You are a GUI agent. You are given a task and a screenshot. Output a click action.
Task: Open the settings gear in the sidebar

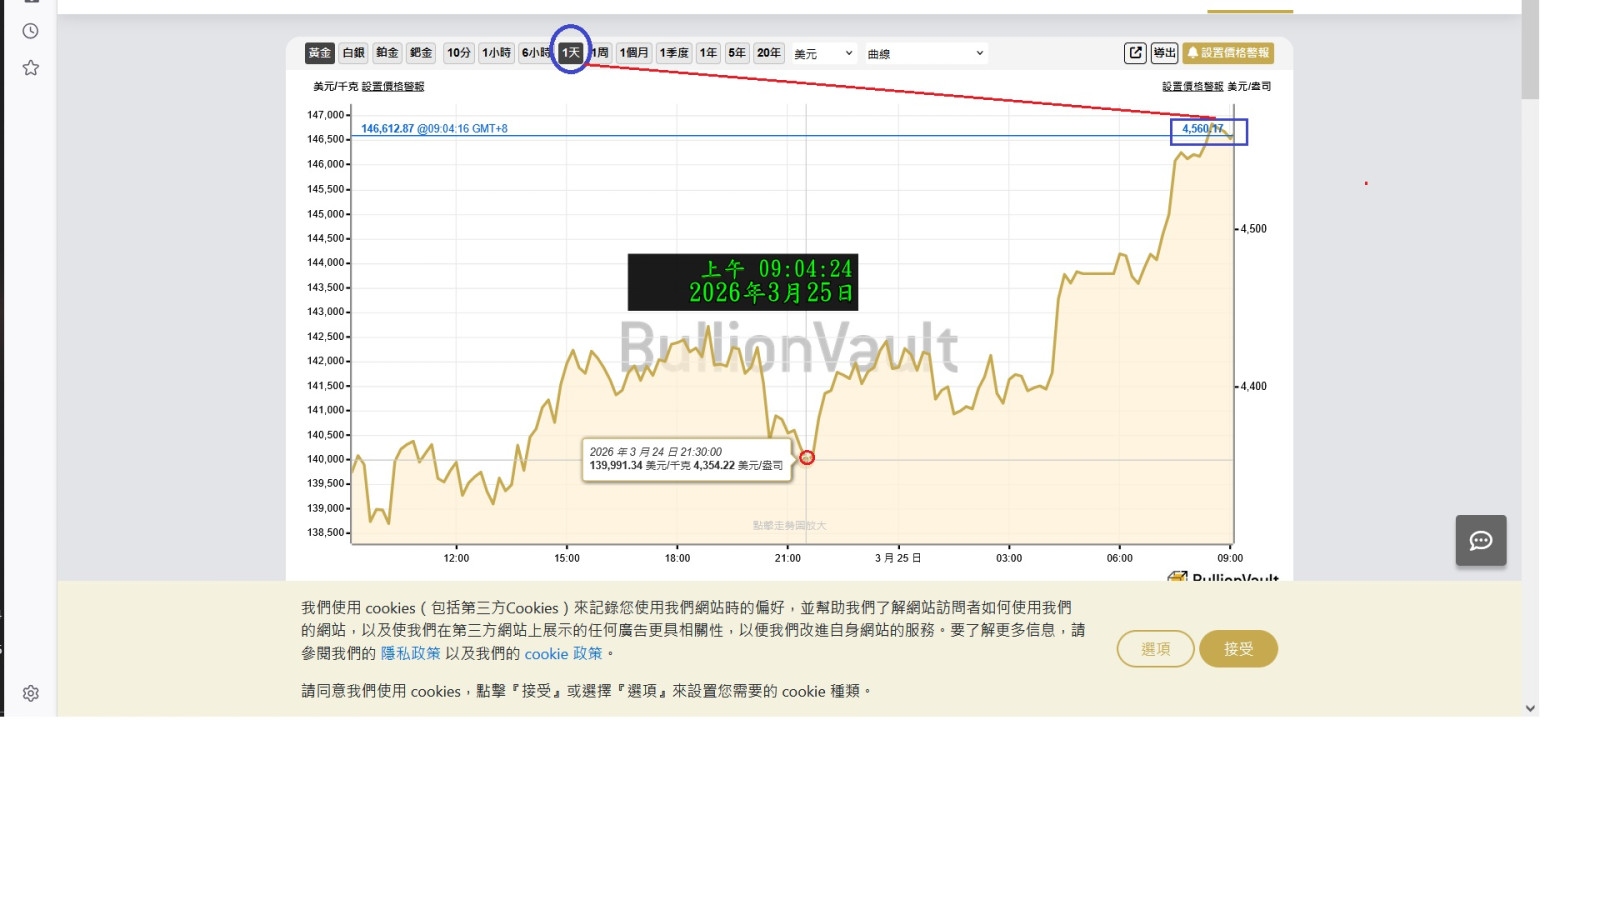31,693
